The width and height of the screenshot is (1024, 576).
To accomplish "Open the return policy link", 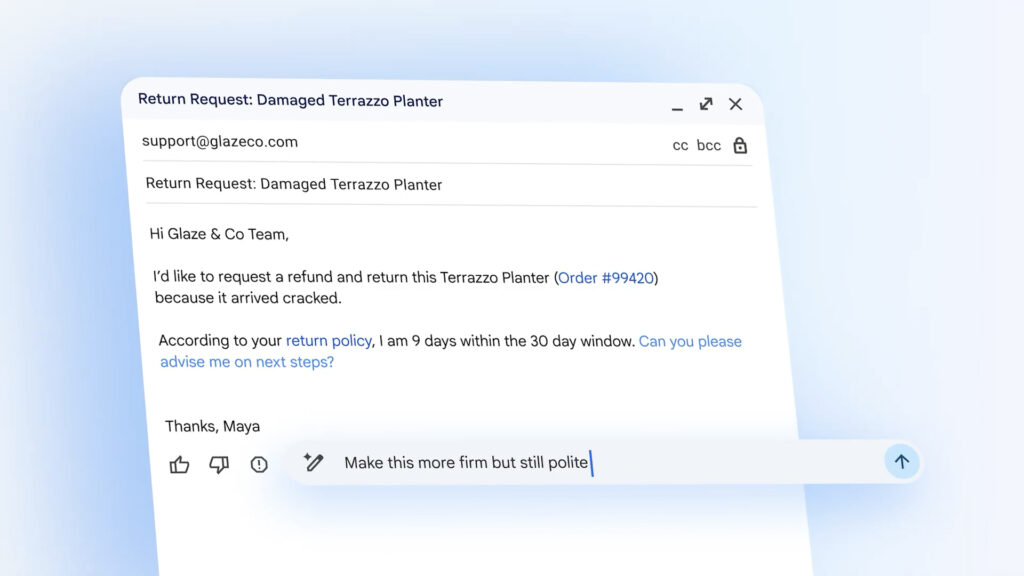I will click(329, 341).
